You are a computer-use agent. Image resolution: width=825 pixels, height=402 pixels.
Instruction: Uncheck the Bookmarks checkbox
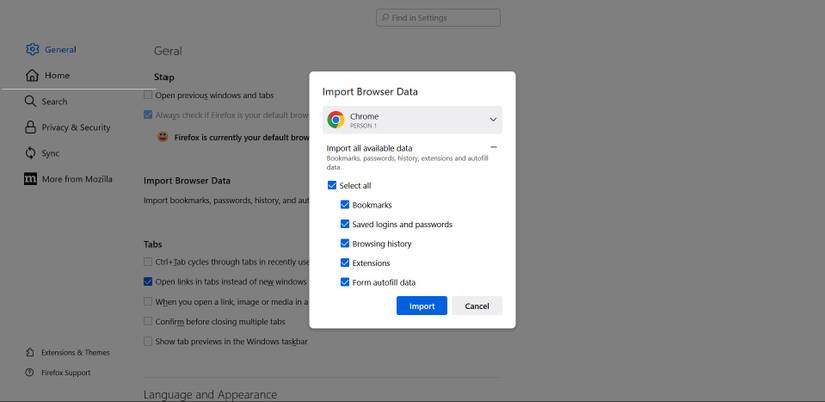tap(345, 205)
